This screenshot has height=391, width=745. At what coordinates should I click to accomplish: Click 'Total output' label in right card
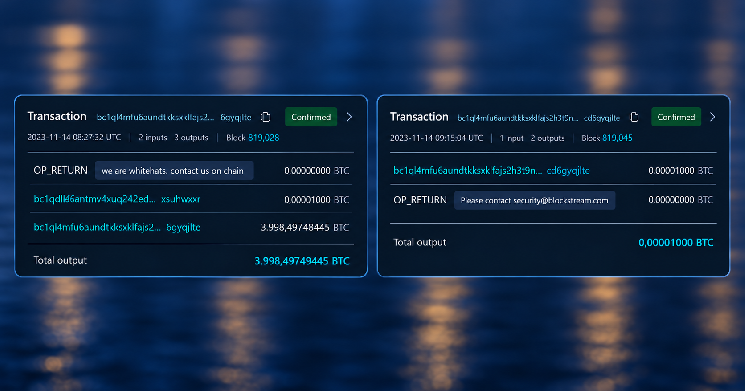tap(420, 242)
